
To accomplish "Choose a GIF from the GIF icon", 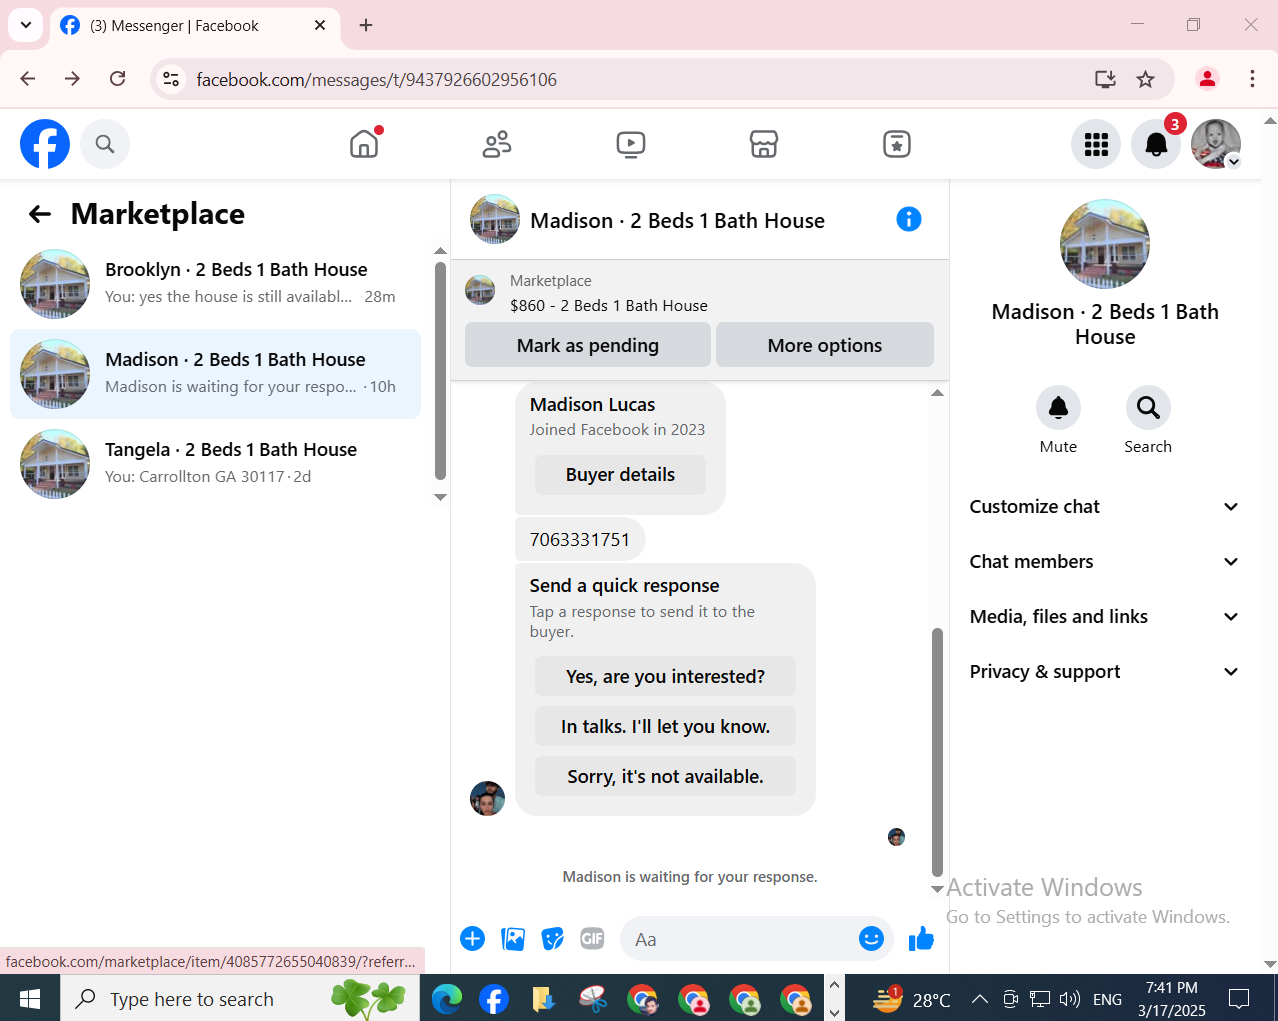I will 593,938.
